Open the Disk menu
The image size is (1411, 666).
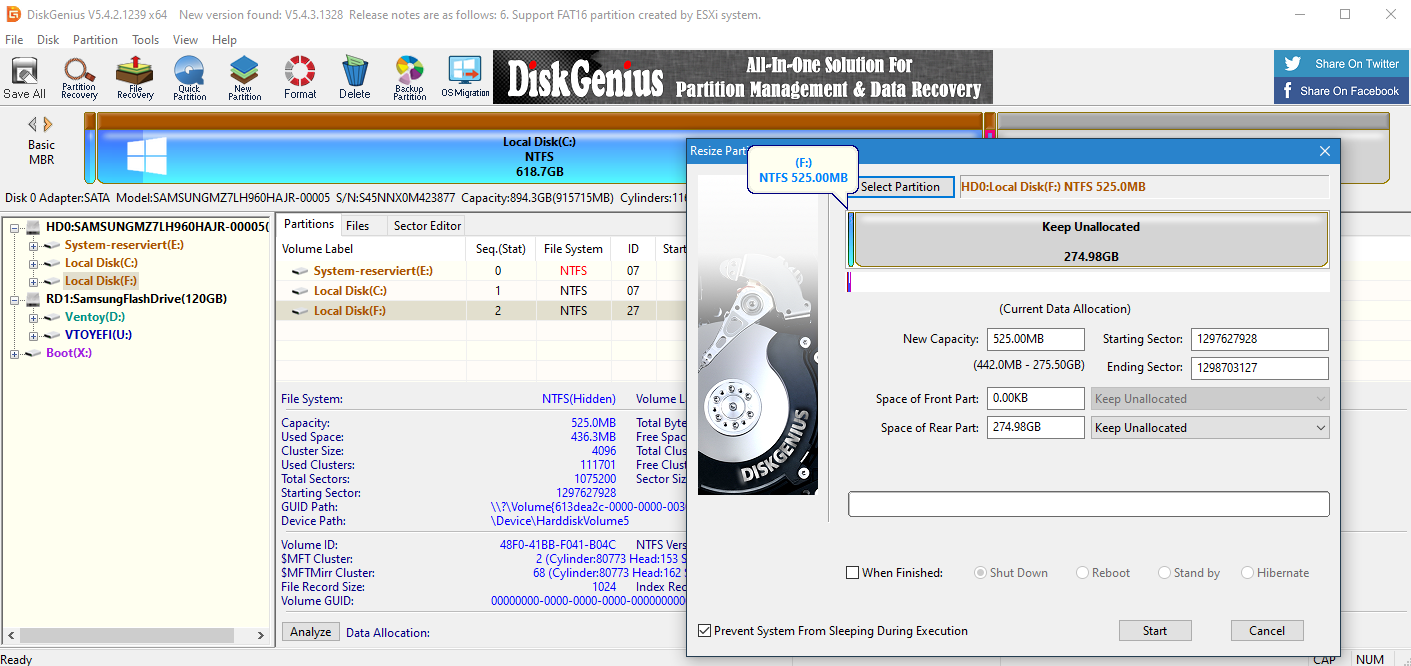pyautogui.click(x=48, y=40)
